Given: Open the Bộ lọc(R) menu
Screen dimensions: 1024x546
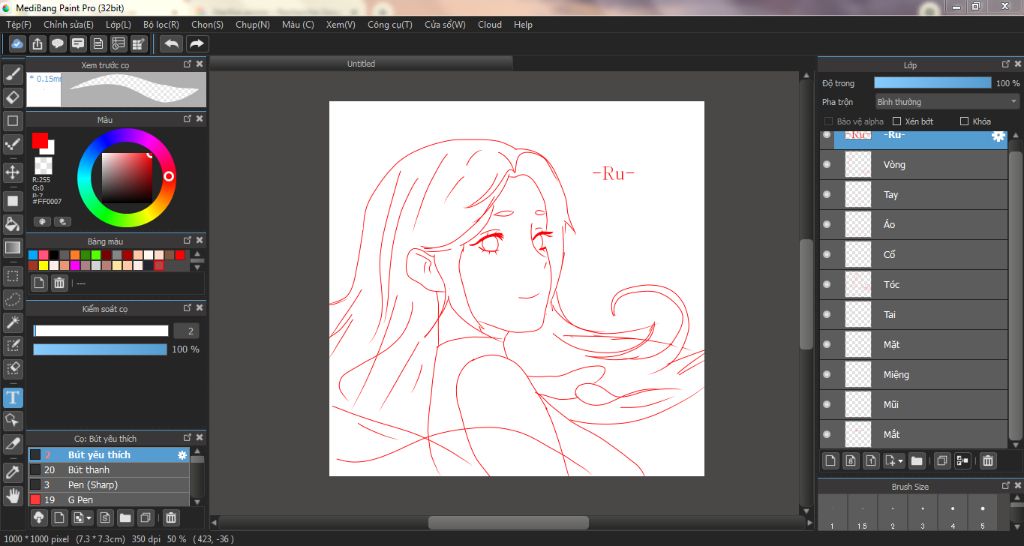Looking at the screenshot, I should click(x=161, y=24).
